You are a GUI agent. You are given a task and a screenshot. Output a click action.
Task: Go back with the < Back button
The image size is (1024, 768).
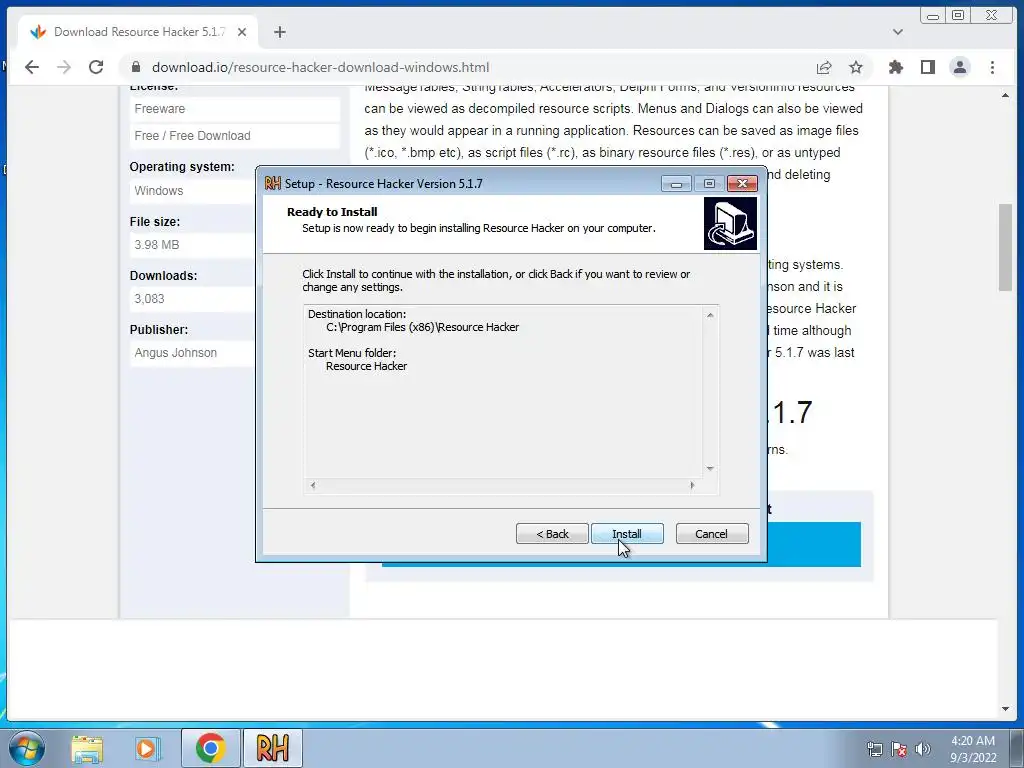tap(552, 534)
